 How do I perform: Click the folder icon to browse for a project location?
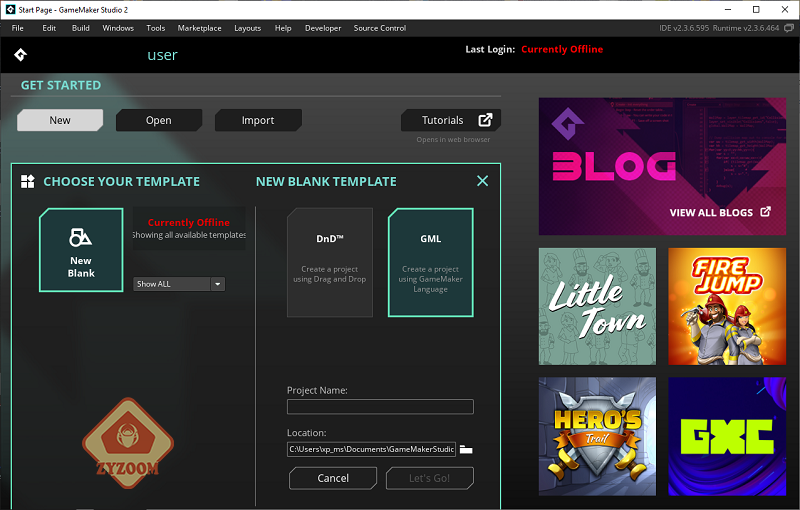click(466, 449)
